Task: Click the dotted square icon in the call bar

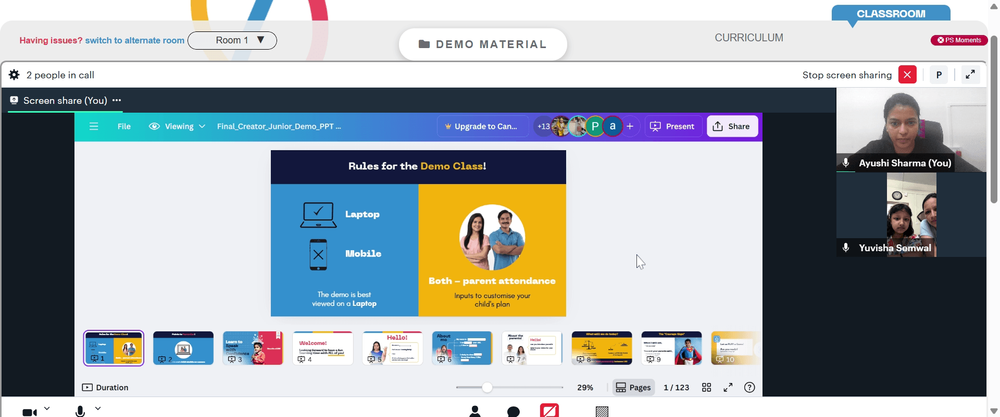Action: (x=601, y=412)
